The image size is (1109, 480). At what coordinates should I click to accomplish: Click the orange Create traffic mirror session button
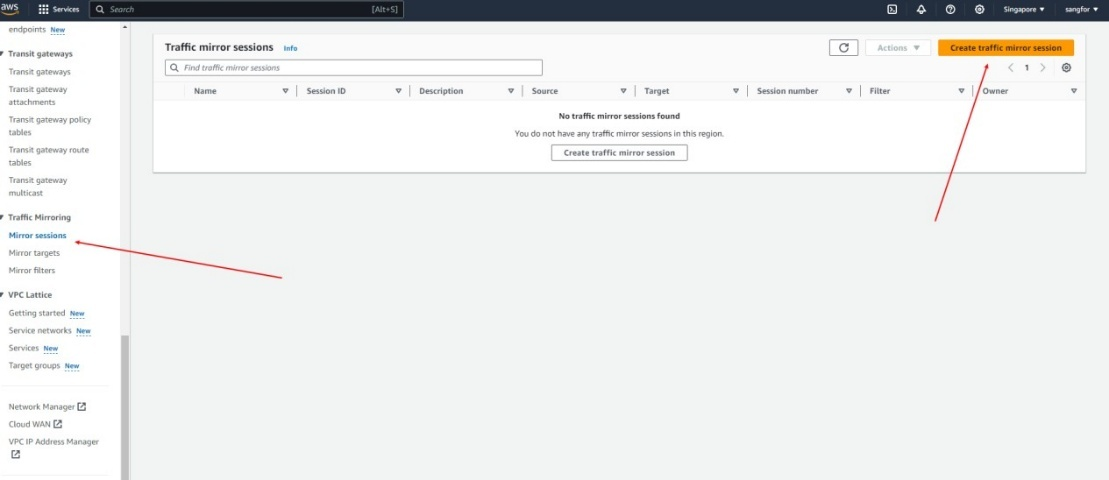[1006, 47]
